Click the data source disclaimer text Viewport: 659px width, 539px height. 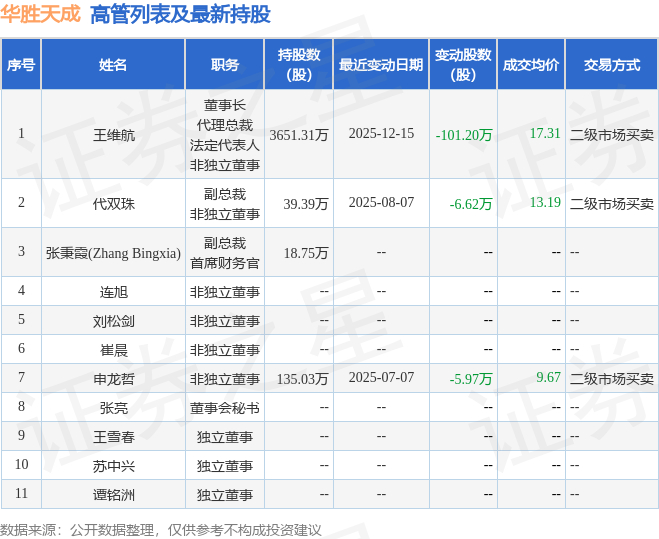(x=161, y=530)
